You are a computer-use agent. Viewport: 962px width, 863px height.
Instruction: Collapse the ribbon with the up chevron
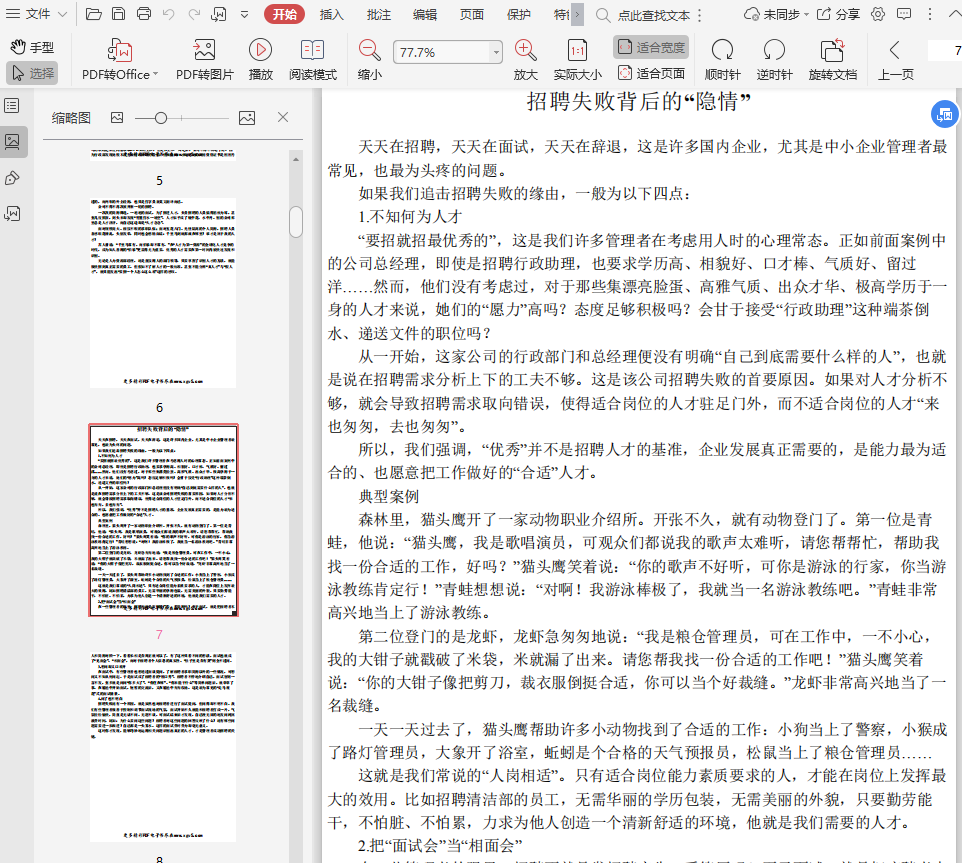click(954, 14)
